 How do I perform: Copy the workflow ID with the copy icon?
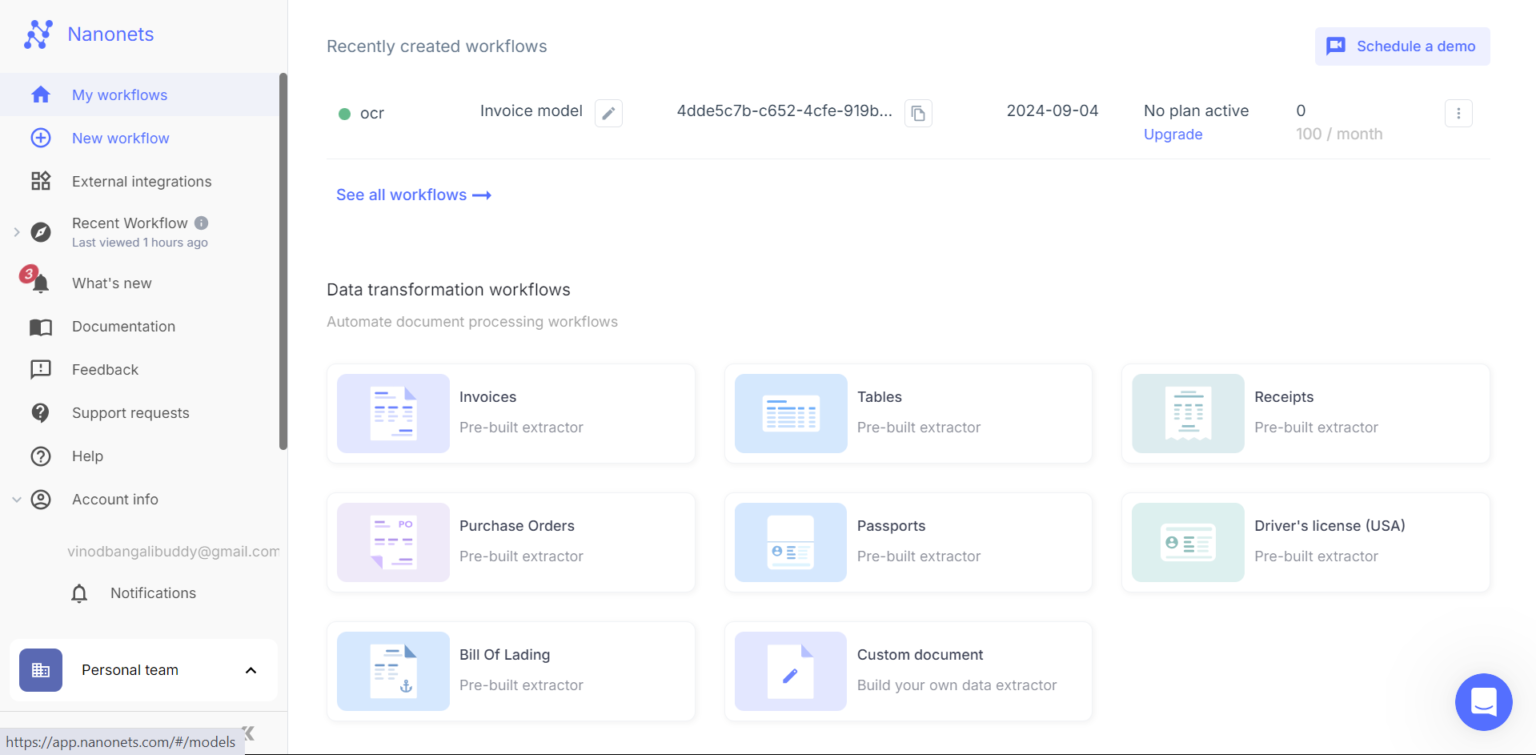click(x=918, y=113)
